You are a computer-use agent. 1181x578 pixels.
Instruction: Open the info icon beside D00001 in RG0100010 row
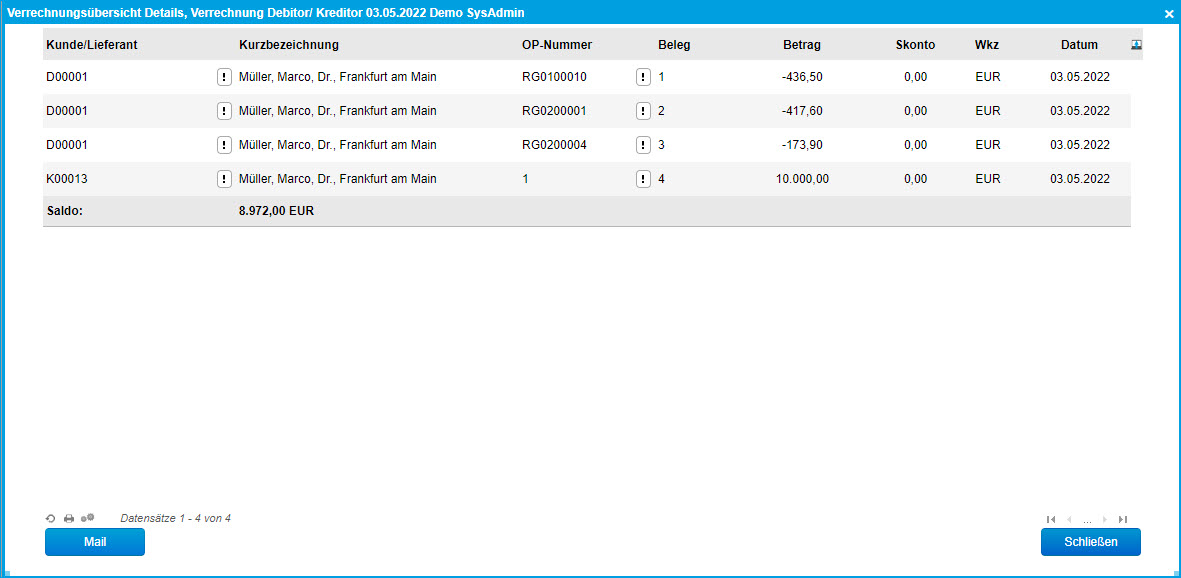tap(224, 77)
